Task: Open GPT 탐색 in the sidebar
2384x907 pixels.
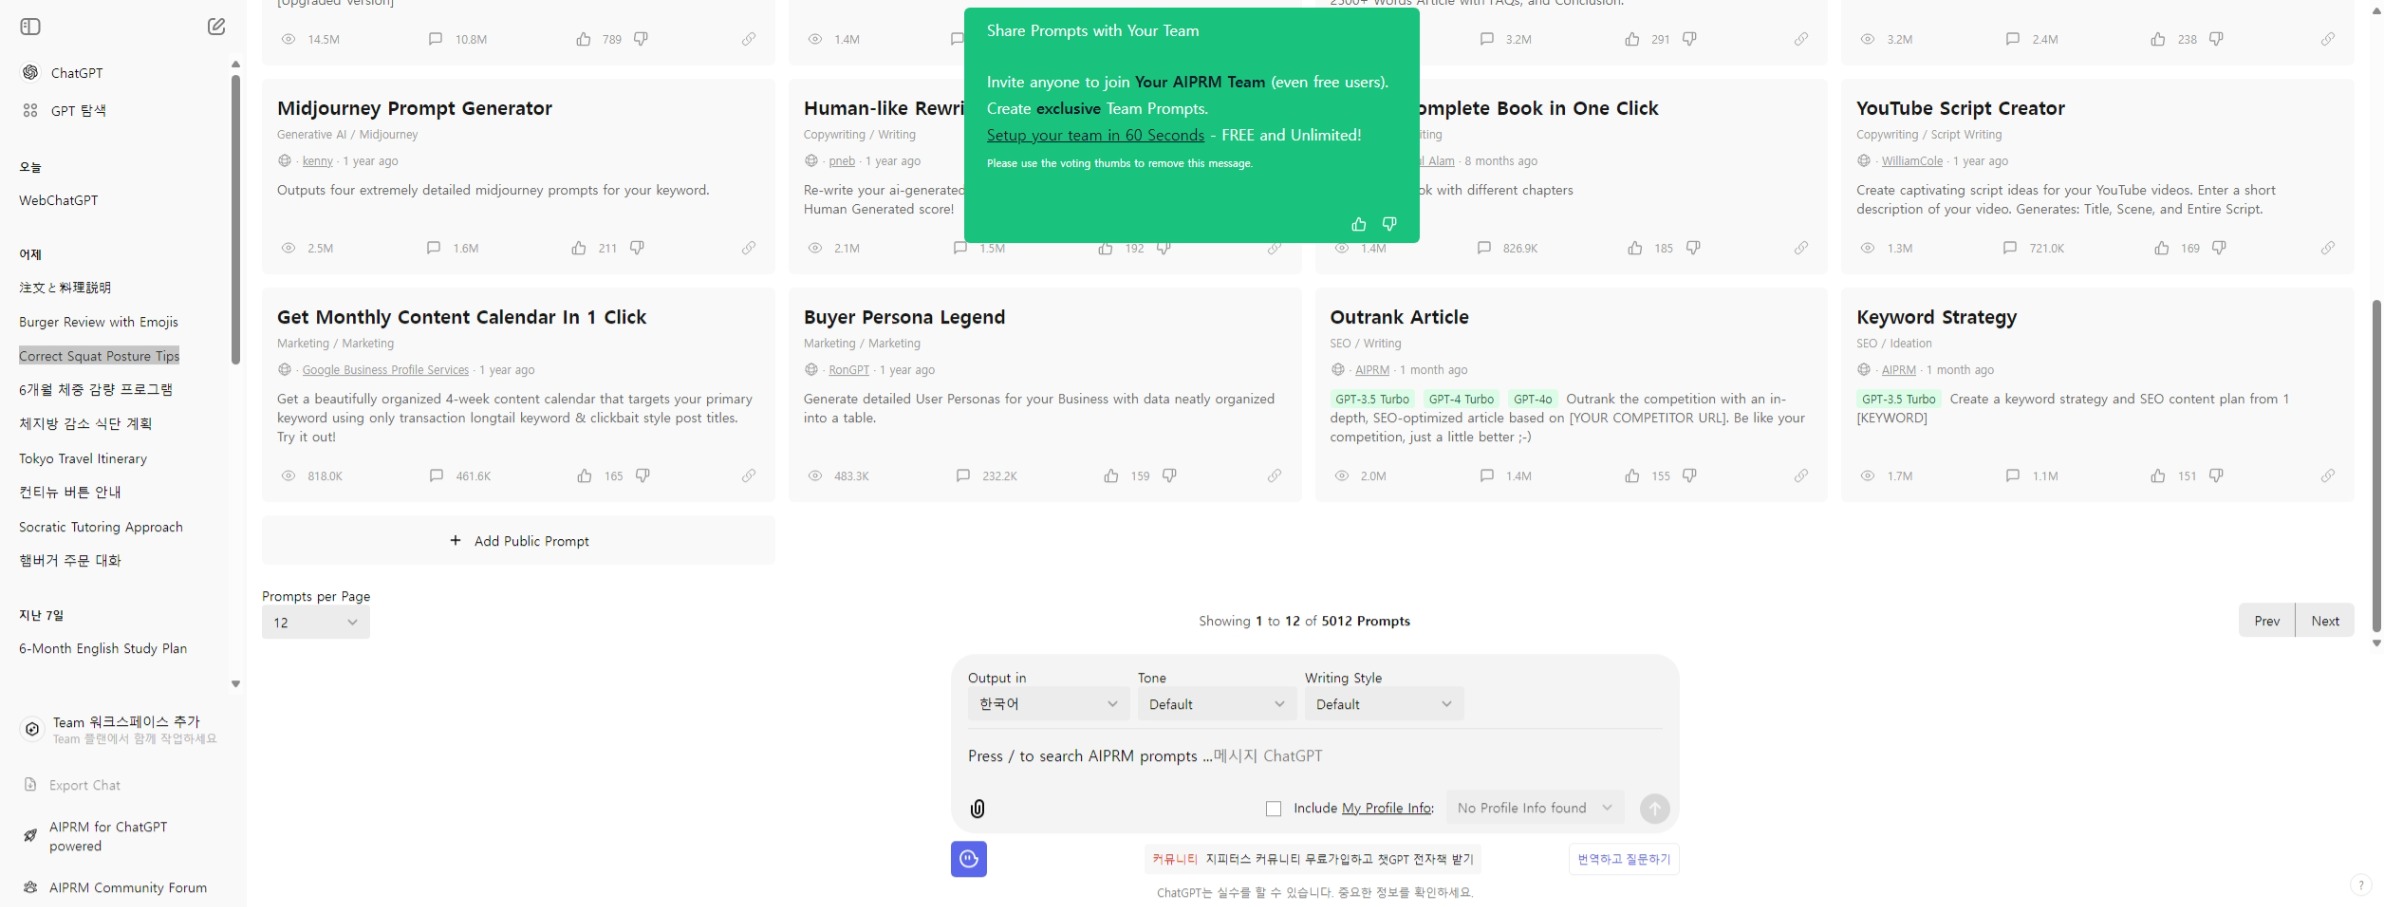Action: [78, 111]
